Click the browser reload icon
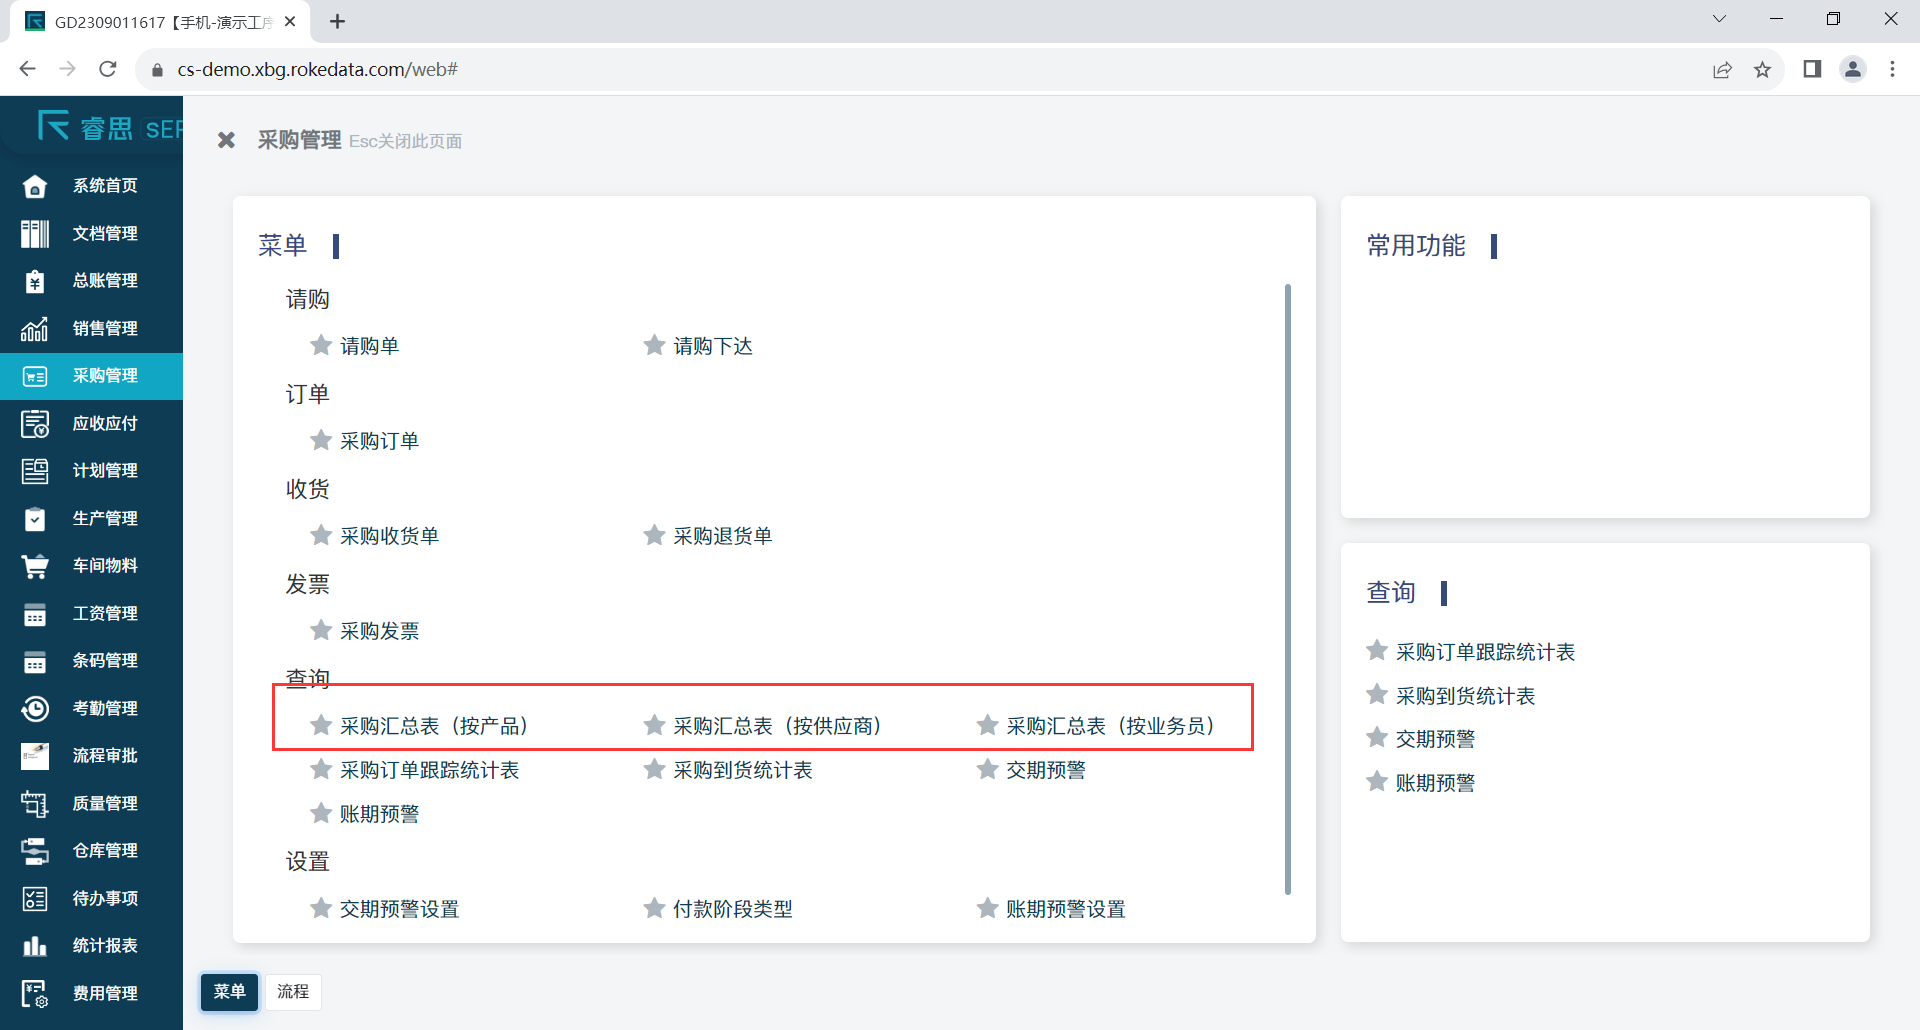This screenshot has width=1920, height=1030. click(108, 69)
